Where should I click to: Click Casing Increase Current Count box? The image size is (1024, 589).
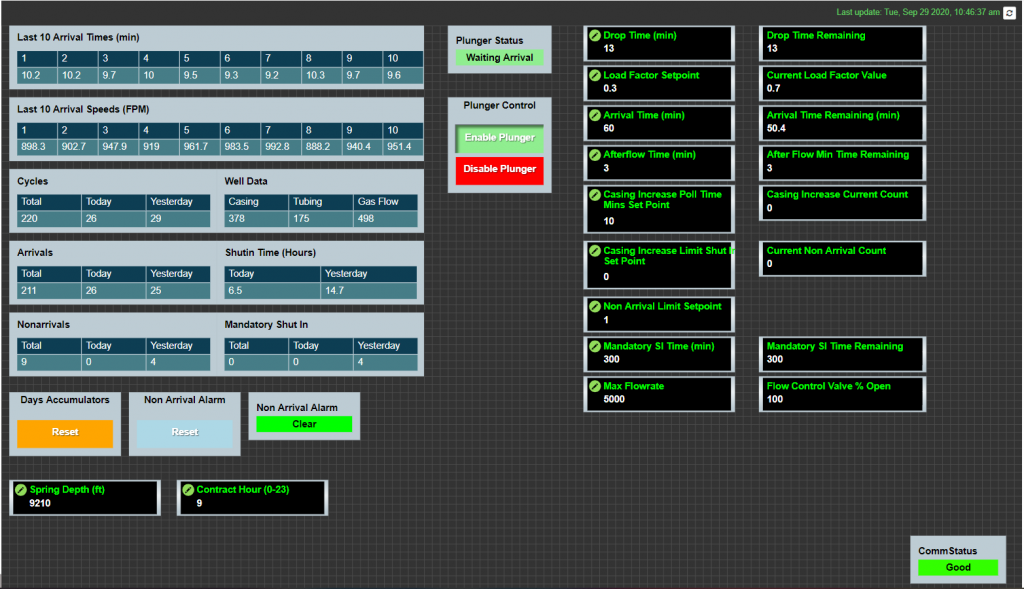(x=842, y=202)
